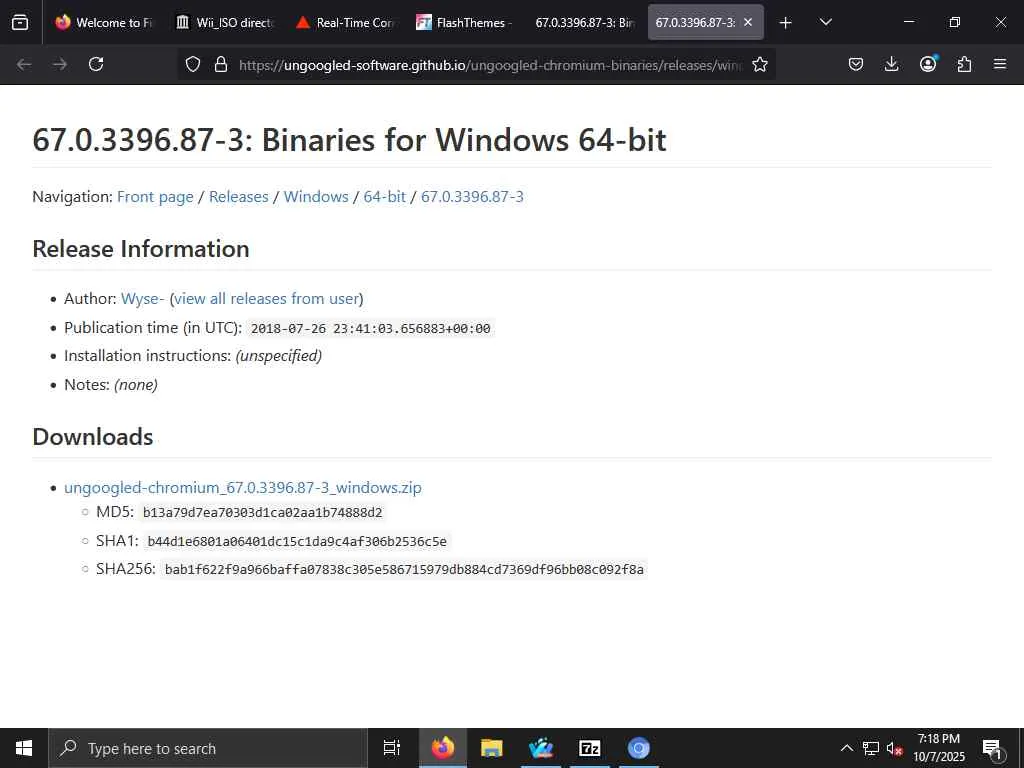Open Firefox from the taskbar
The image size is (1024, 768).
(x=443, y=748)
